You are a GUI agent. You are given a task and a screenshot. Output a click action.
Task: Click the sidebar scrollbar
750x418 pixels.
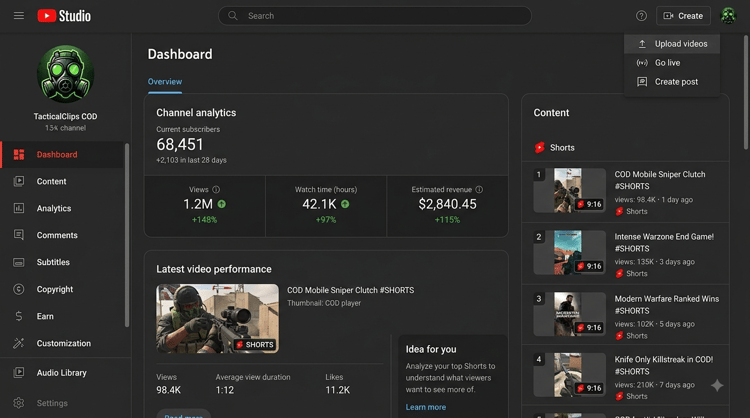[127, 235]
